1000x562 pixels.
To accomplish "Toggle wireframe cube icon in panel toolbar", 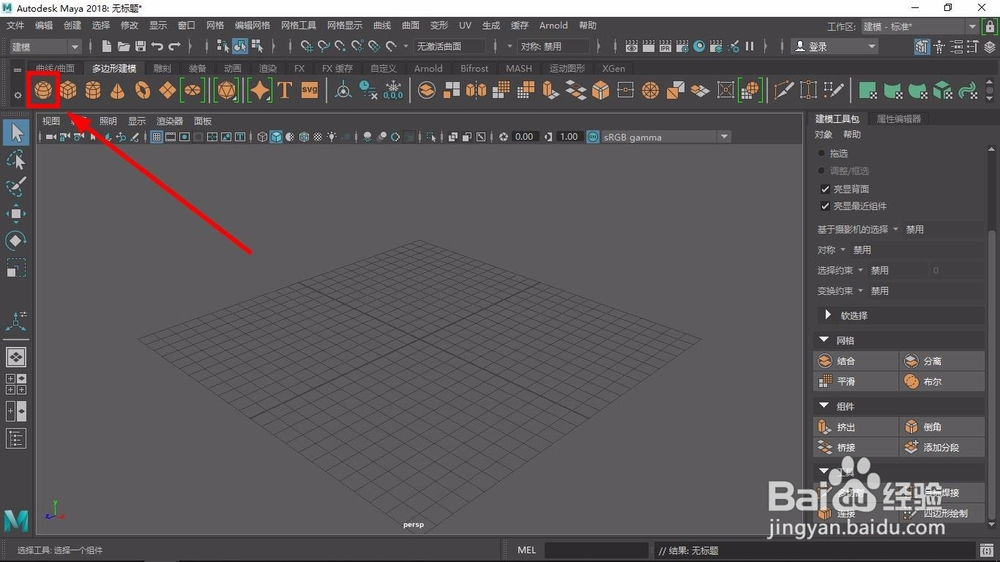I will pyautogui.click(x=261, y=137).
